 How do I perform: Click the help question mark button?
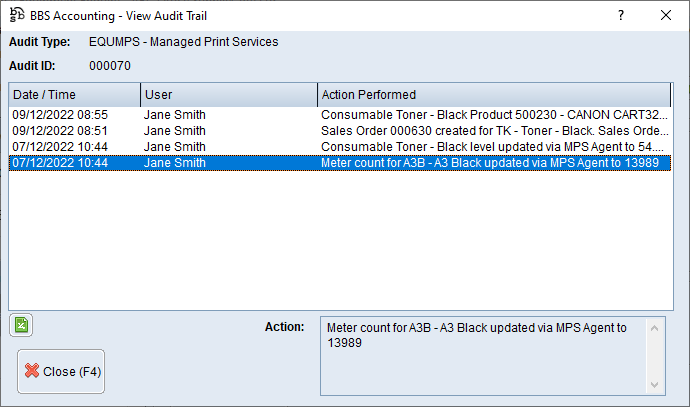[x=621, y=15]
